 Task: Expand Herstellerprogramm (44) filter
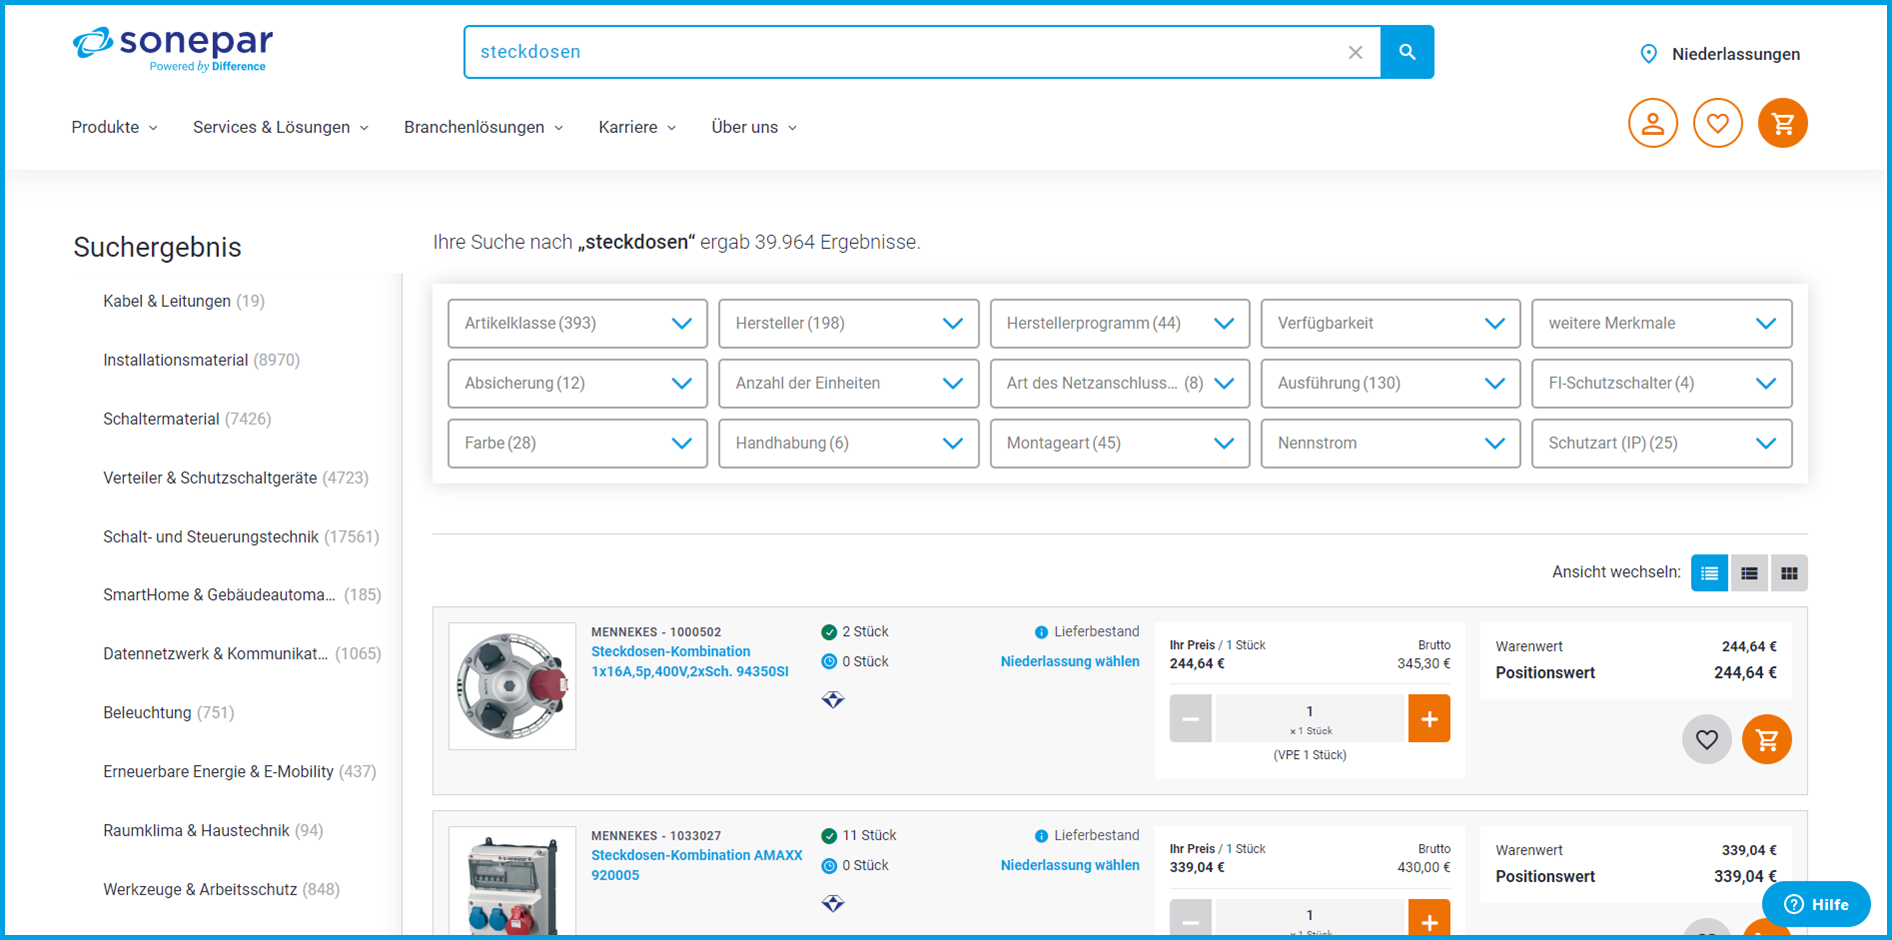[1119, 323]
